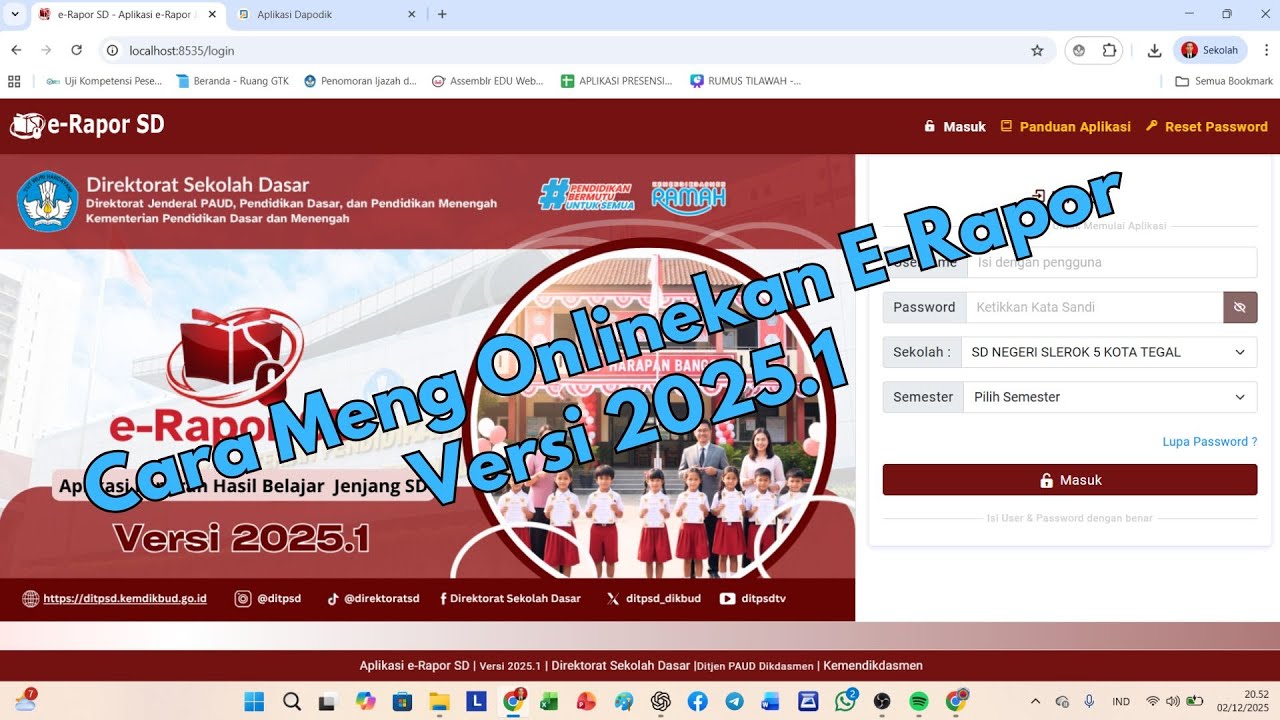1280x720 pixels.
Task: Switch to the e-Rapor SD browser tab
Action: click(127, 14)
